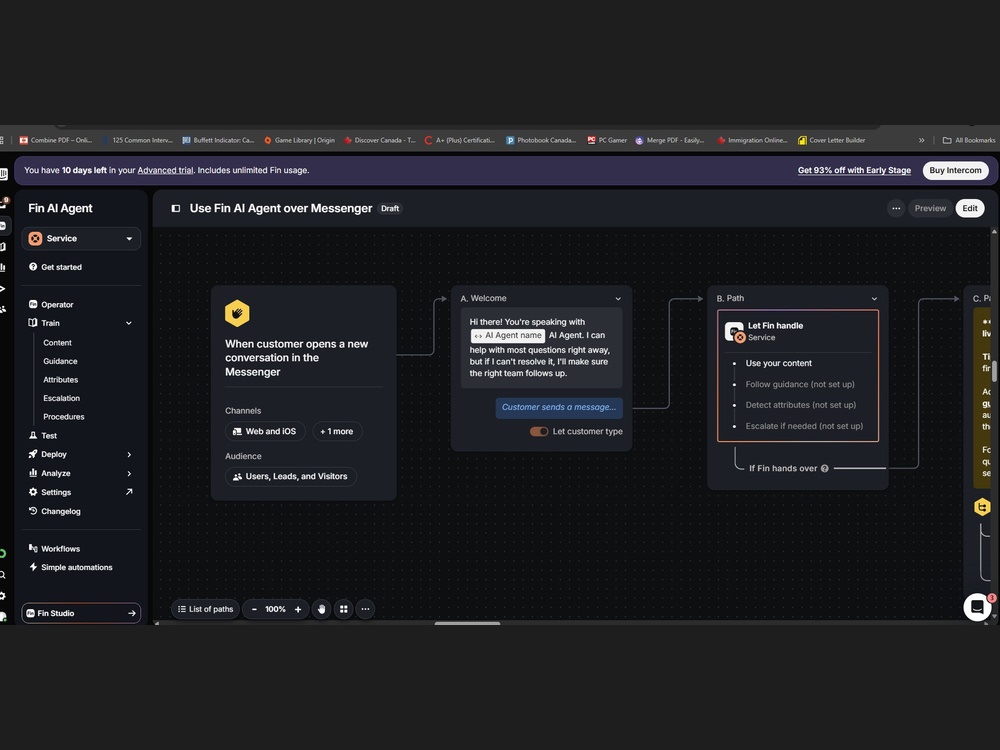Open the PC Gamer bookmark
Image resolution: width=1000 pixels, height=750 pixels.
(607, 140)
